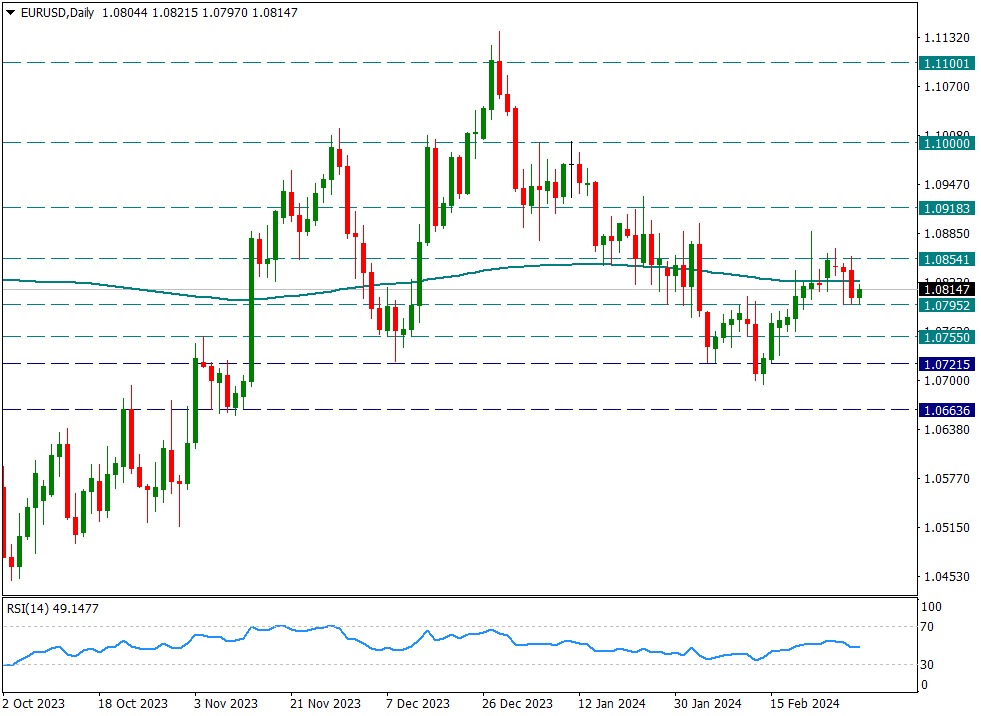981x716 pixels.
Task: Select the OHLC values 1.08044 1.08215 1.07970 1.08147
Action: [x=200, y=13]
